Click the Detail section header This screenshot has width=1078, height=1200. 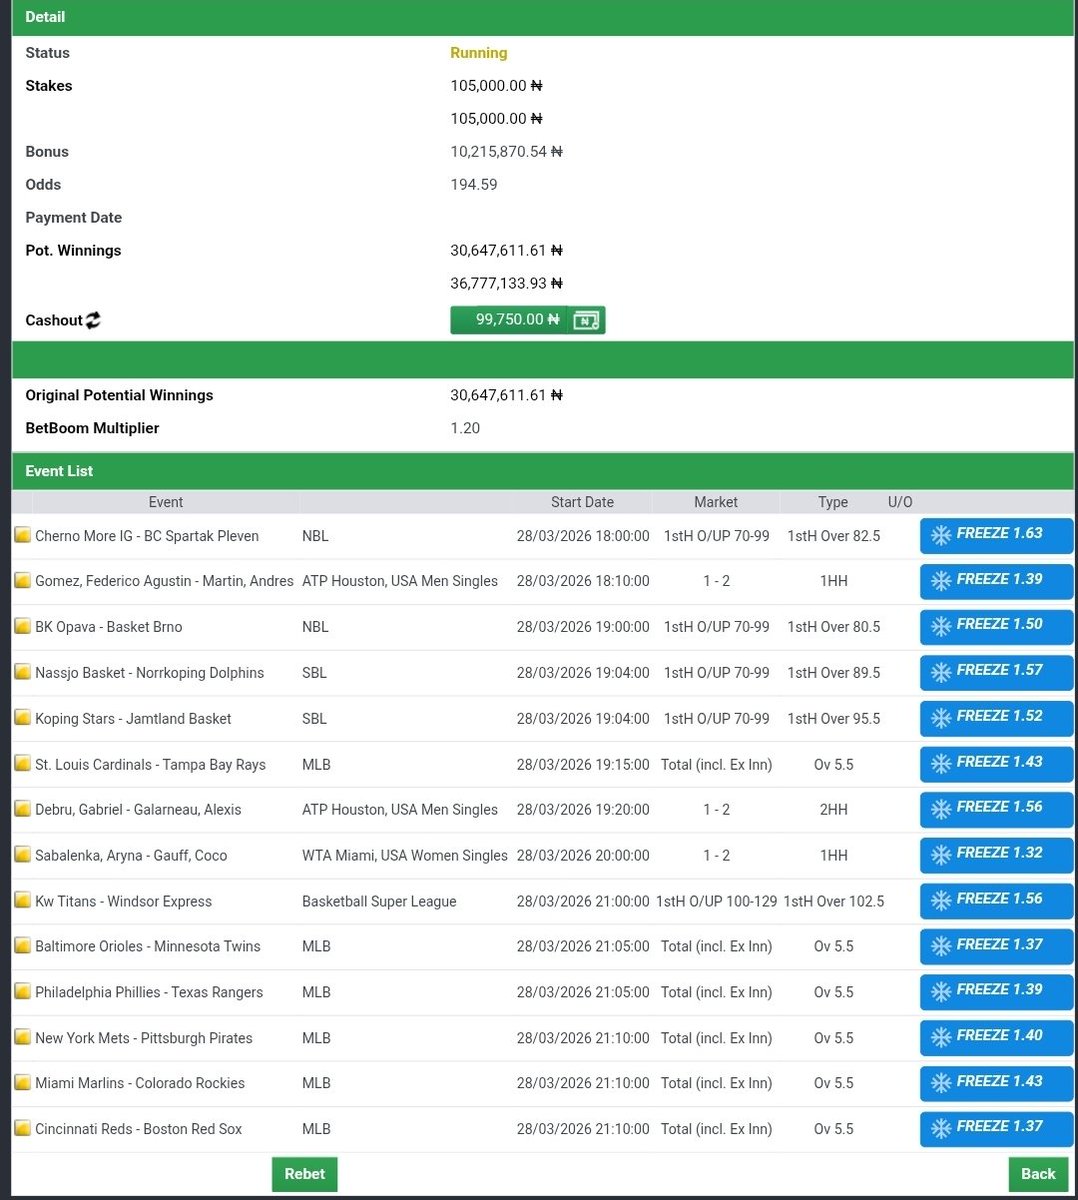point(544,18)
